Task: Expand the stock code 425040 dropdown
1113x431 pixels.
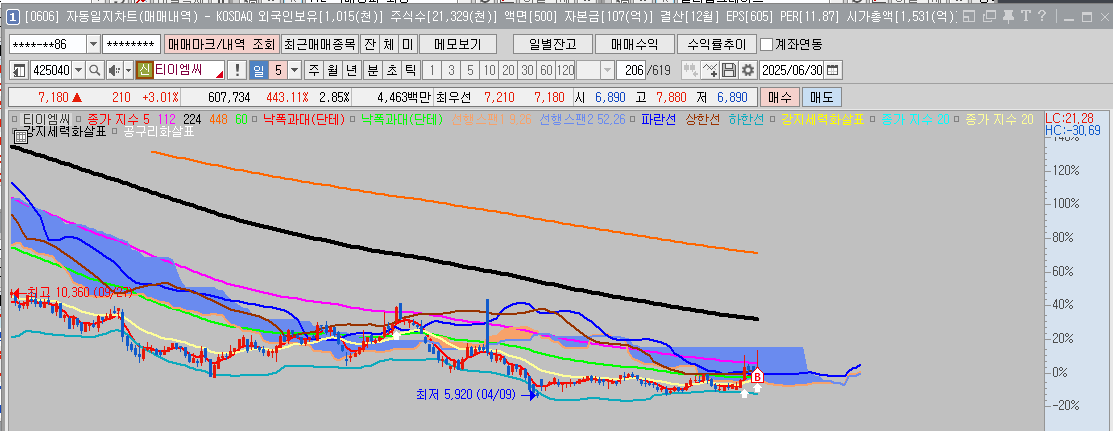Action: [x=78, y=70]
